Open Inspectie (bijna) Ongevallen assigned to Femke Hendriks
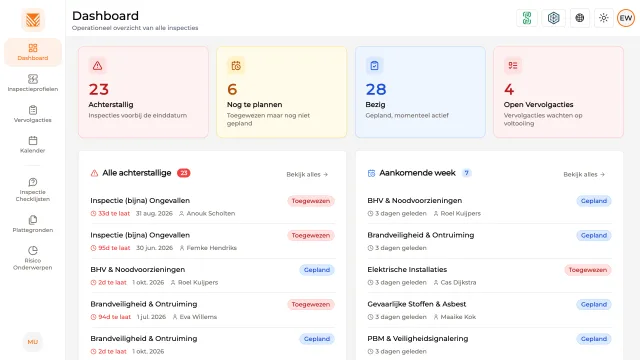This screenshot has width=640, height=360. (x=213, y=241)
